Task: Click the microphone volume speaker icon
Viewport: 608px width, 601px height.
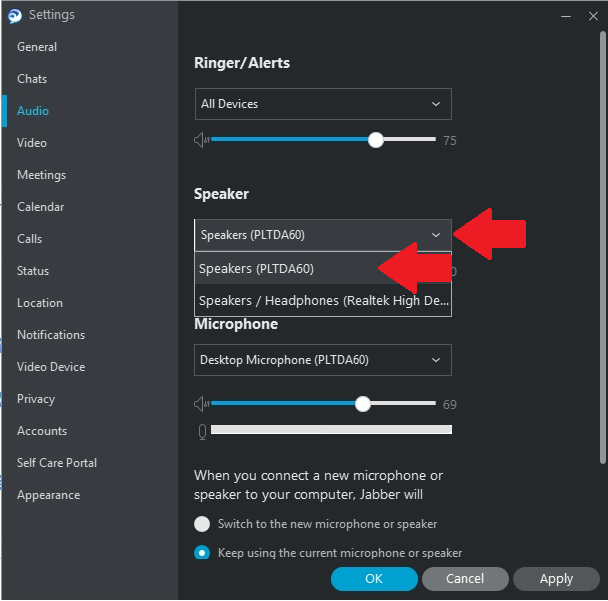Action: [202, 404]
